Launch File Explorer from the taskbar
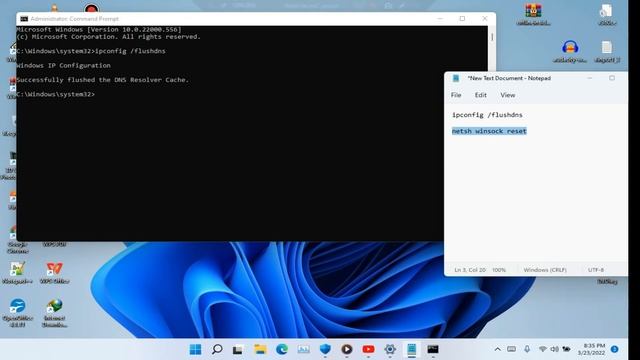 click(x=260, y=349)
